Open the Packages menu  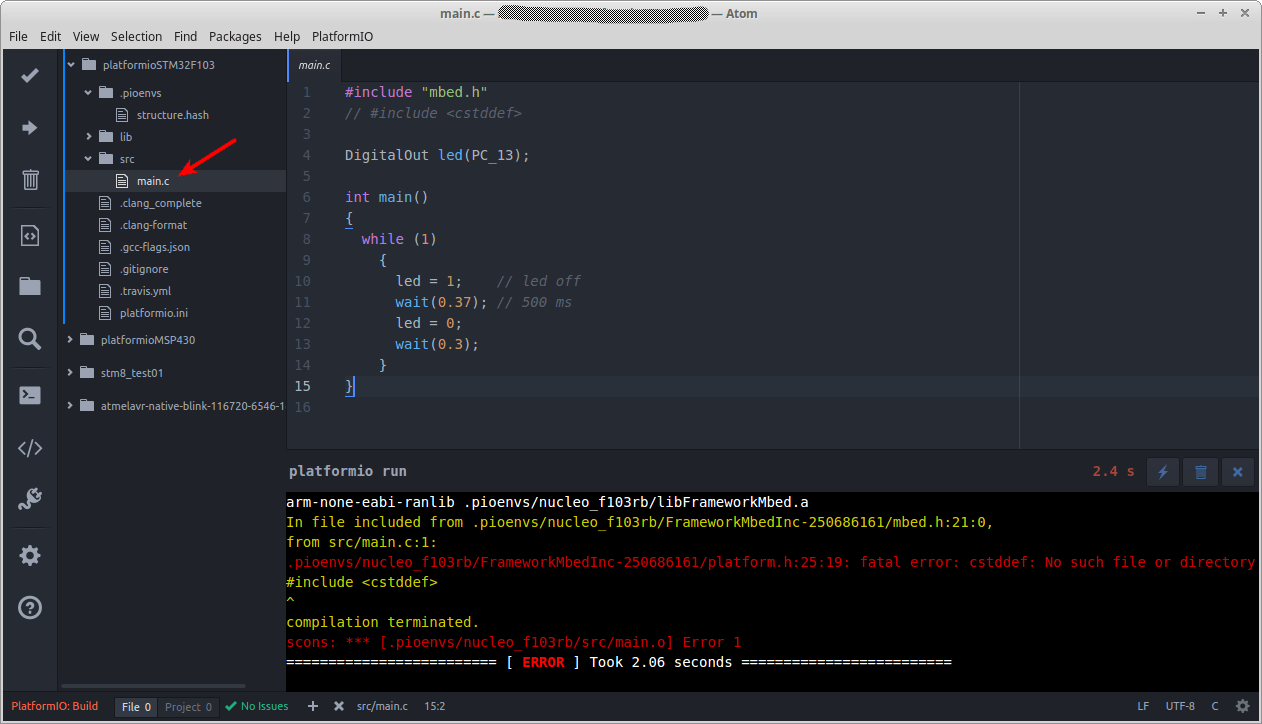point(235,36)
